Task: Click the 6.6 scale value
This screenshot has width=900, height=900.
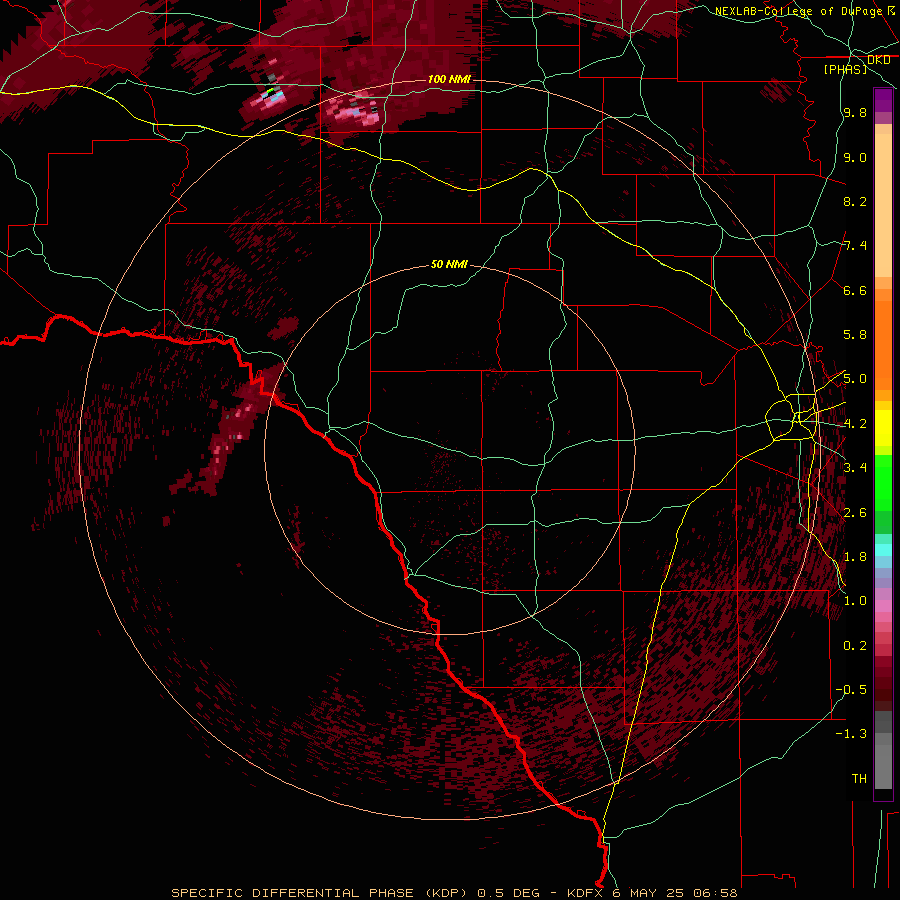Action: 855,290
